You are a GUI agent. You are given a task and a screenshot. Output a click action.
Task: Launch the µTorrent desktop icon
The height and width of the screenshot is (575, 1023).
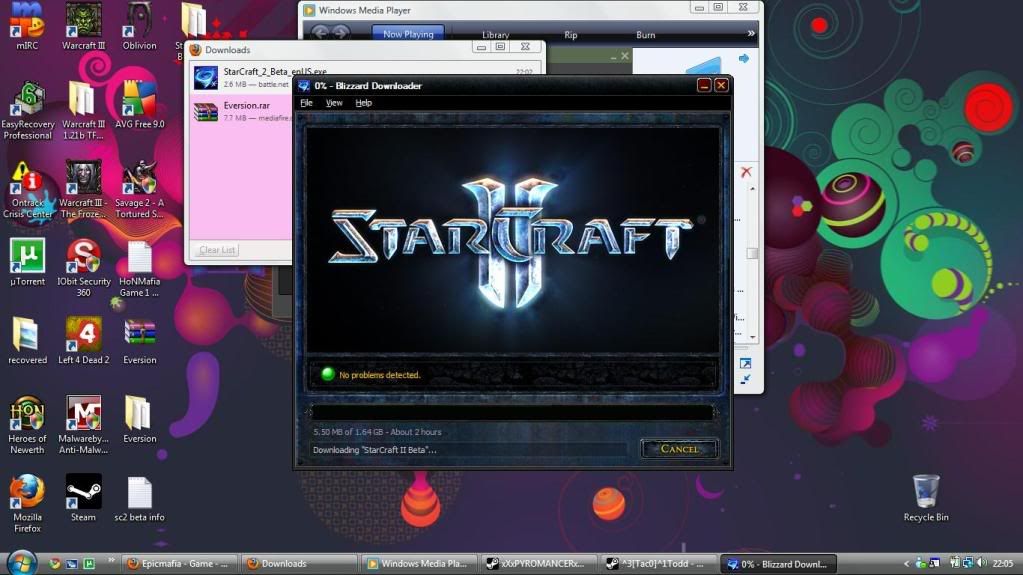(27, 262)
